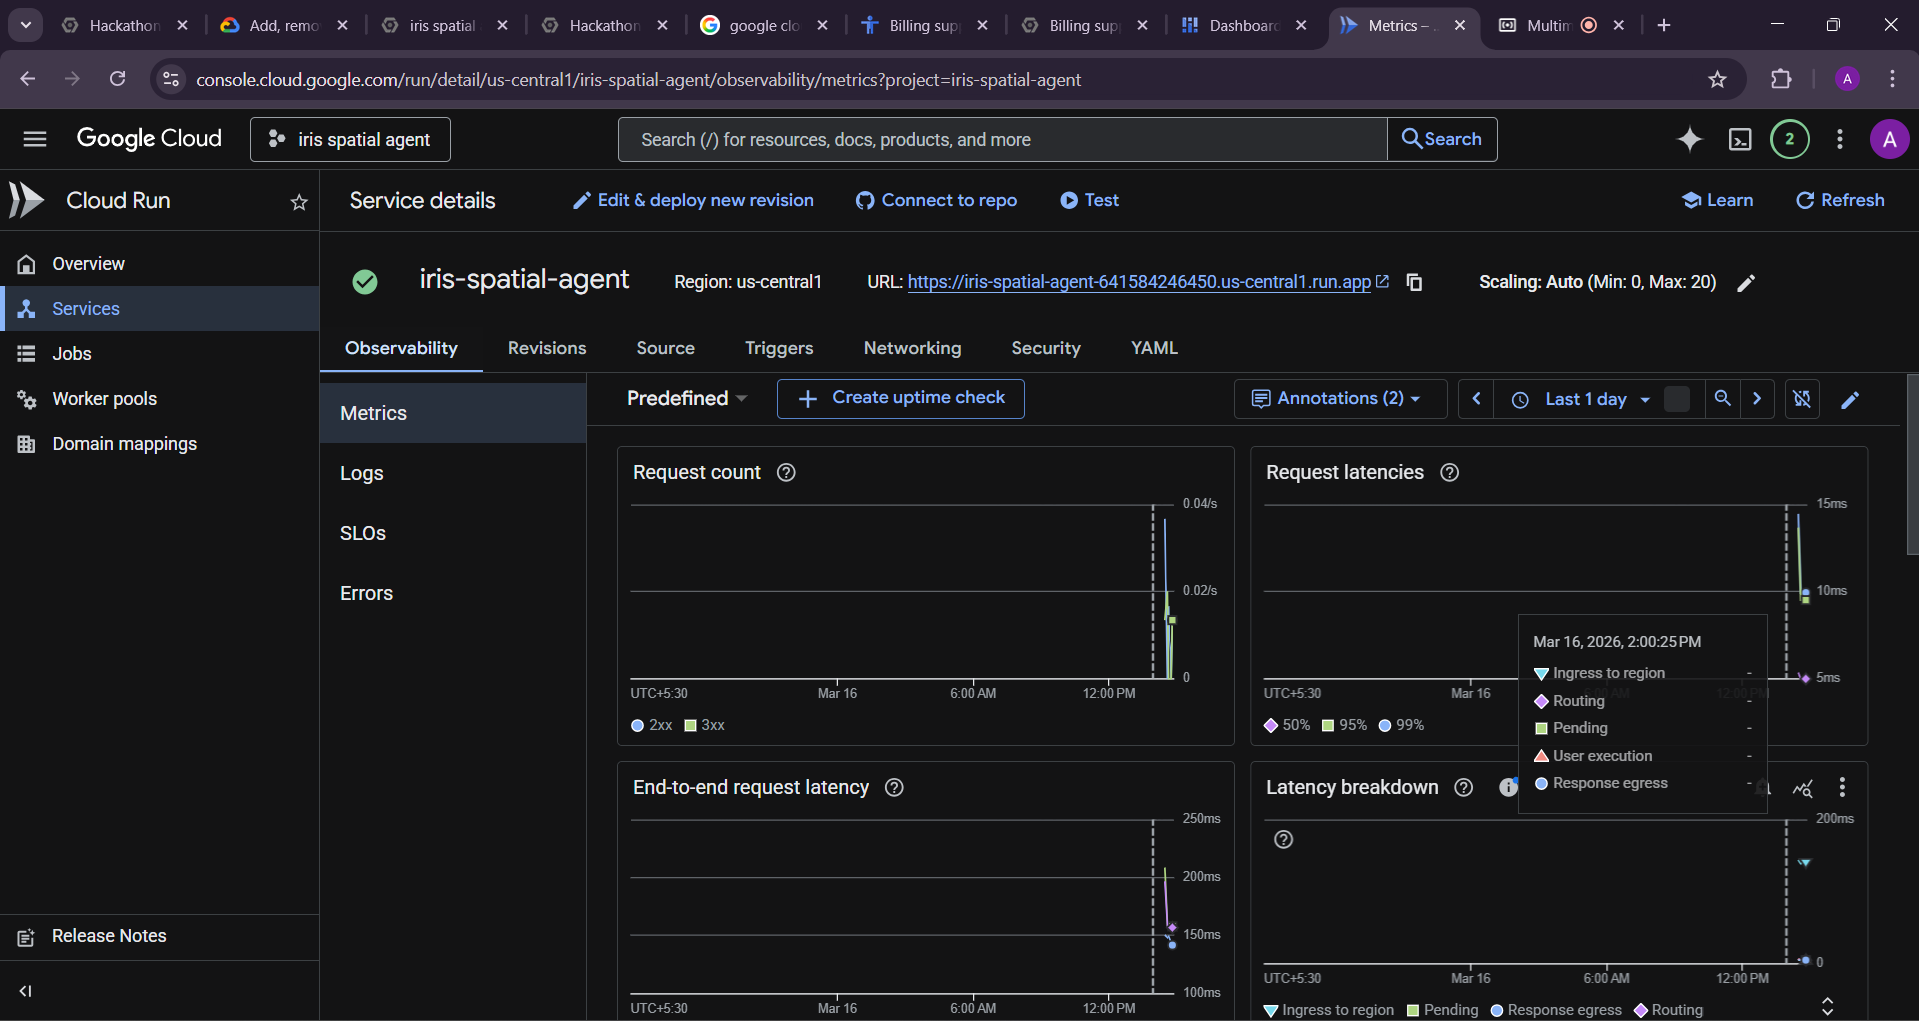
Task: Open help next to Latency breakdown title
Action: [1463, 787]
